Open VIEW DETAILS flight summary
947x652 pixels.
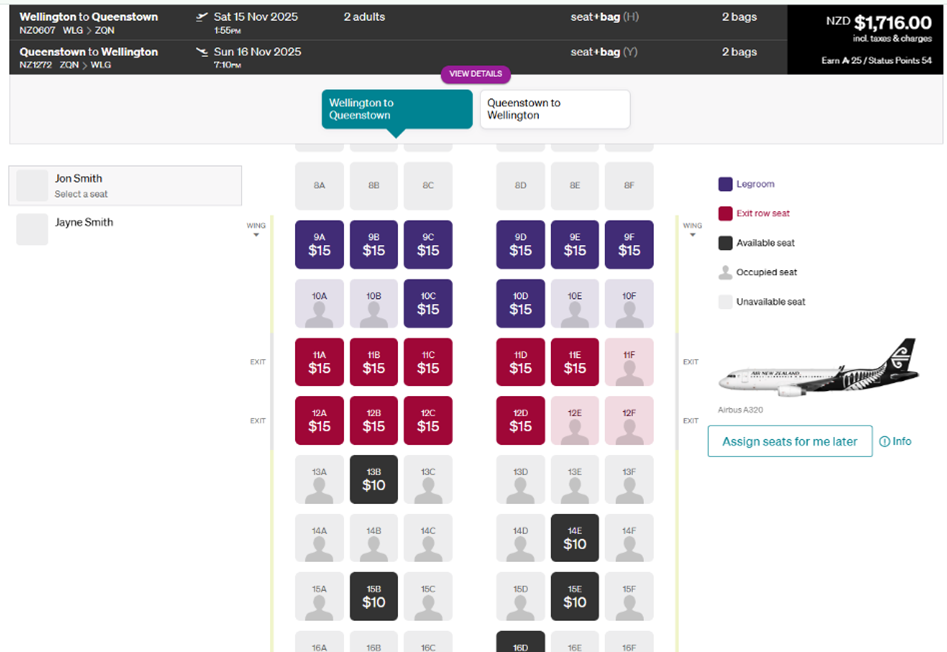tap(476, 74)
